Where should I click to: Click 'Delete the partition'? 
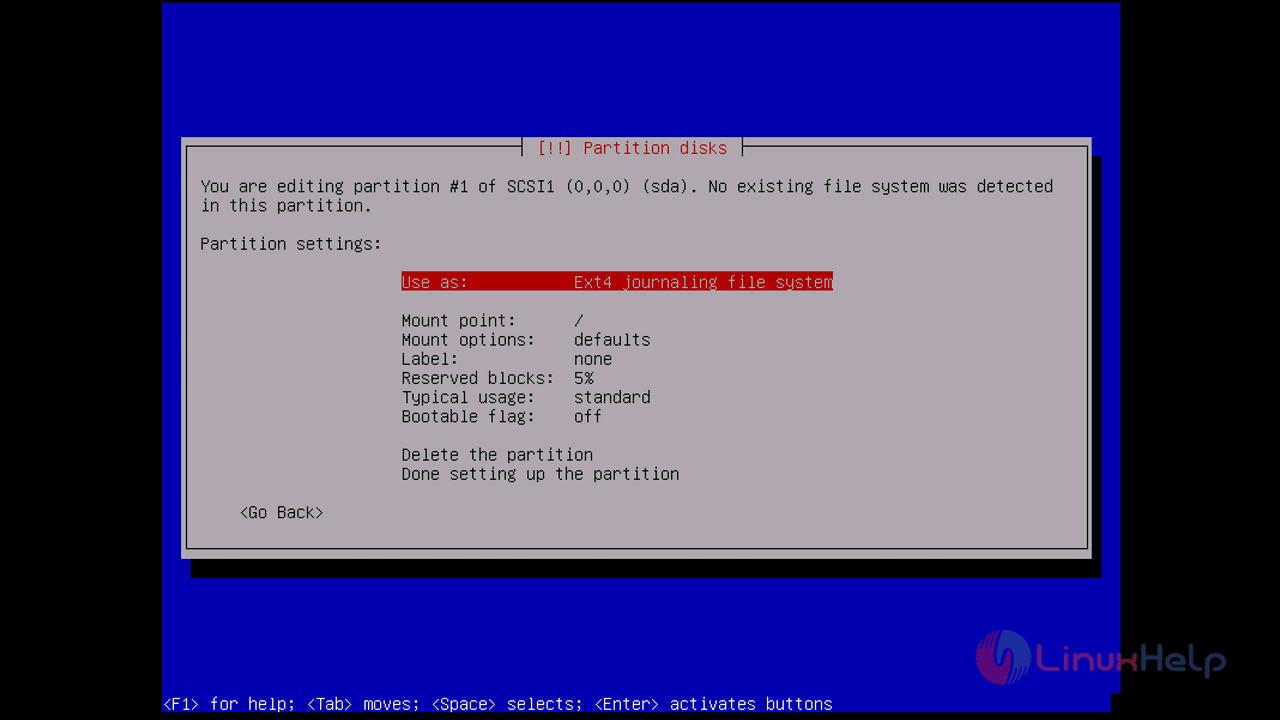pyautogui.click(x=497, y=455)
